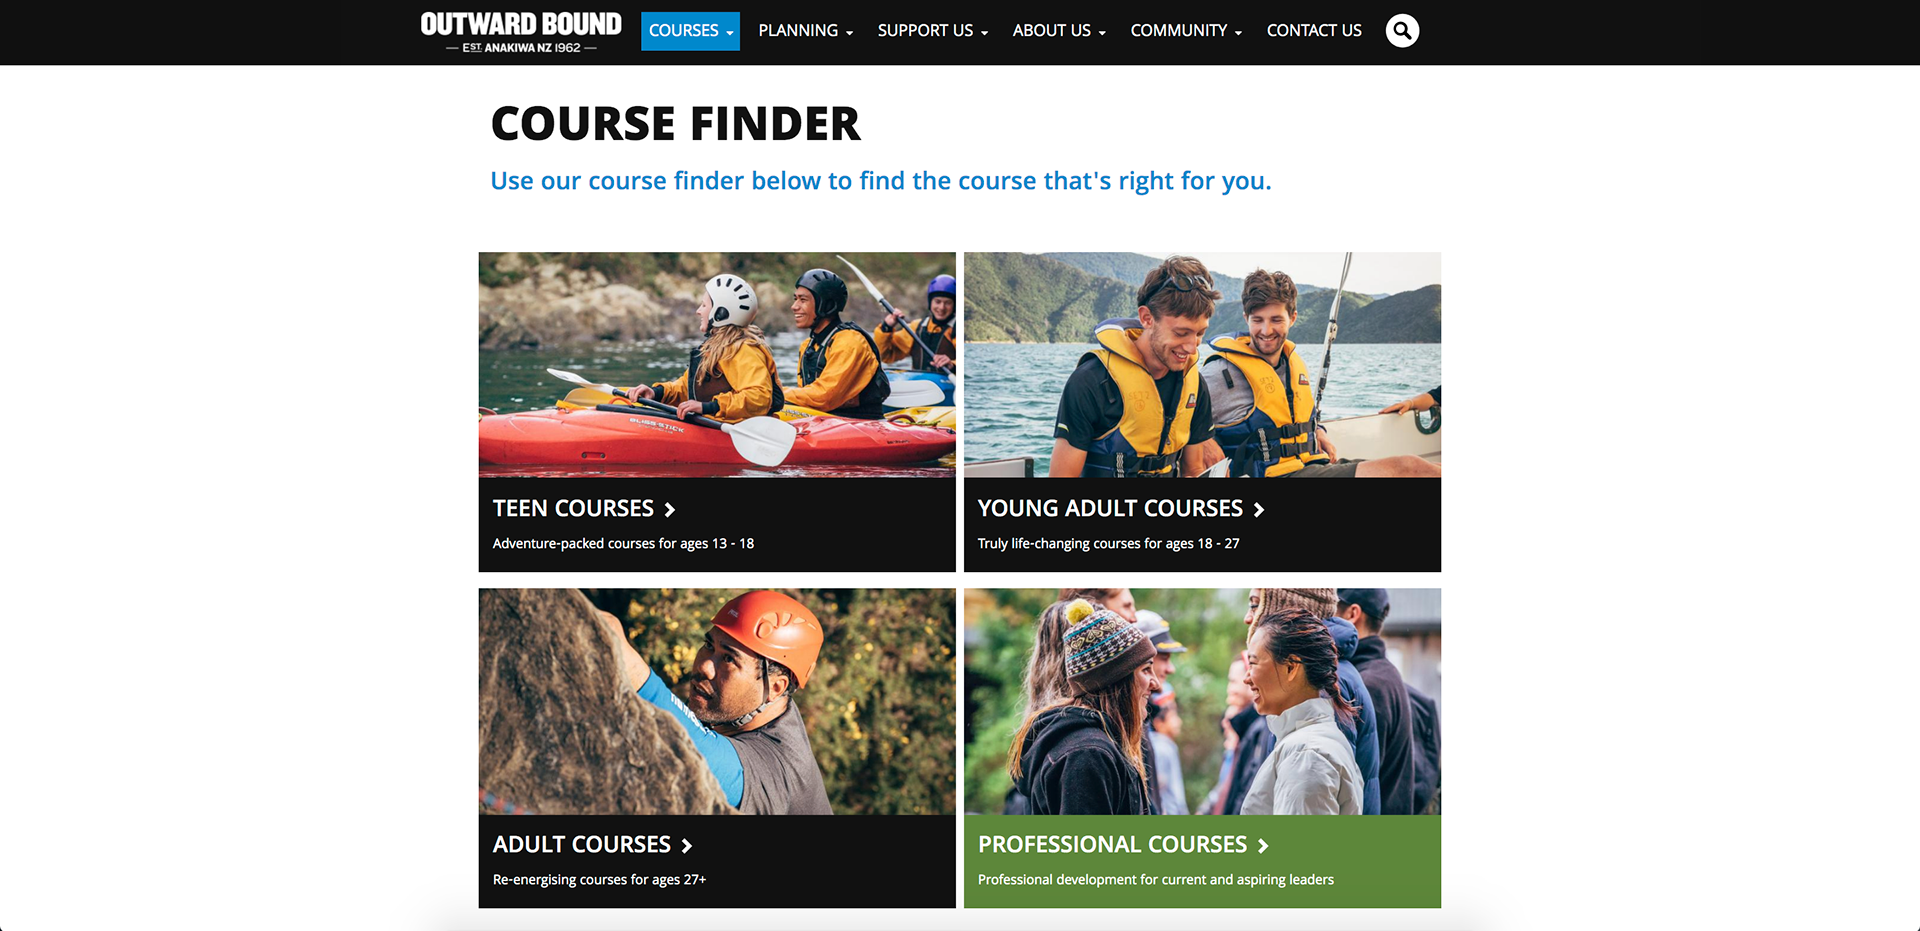Image resolution: width=1920 pixels, height=931 pixels.
Task: Expand the Courses dropdown menu
Action: pos(690,31)
